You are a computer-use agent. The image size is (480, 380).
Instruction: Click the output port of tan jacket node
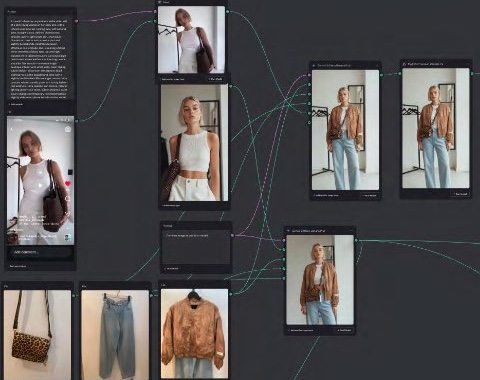pyautogui.click(x=231, y=294)
